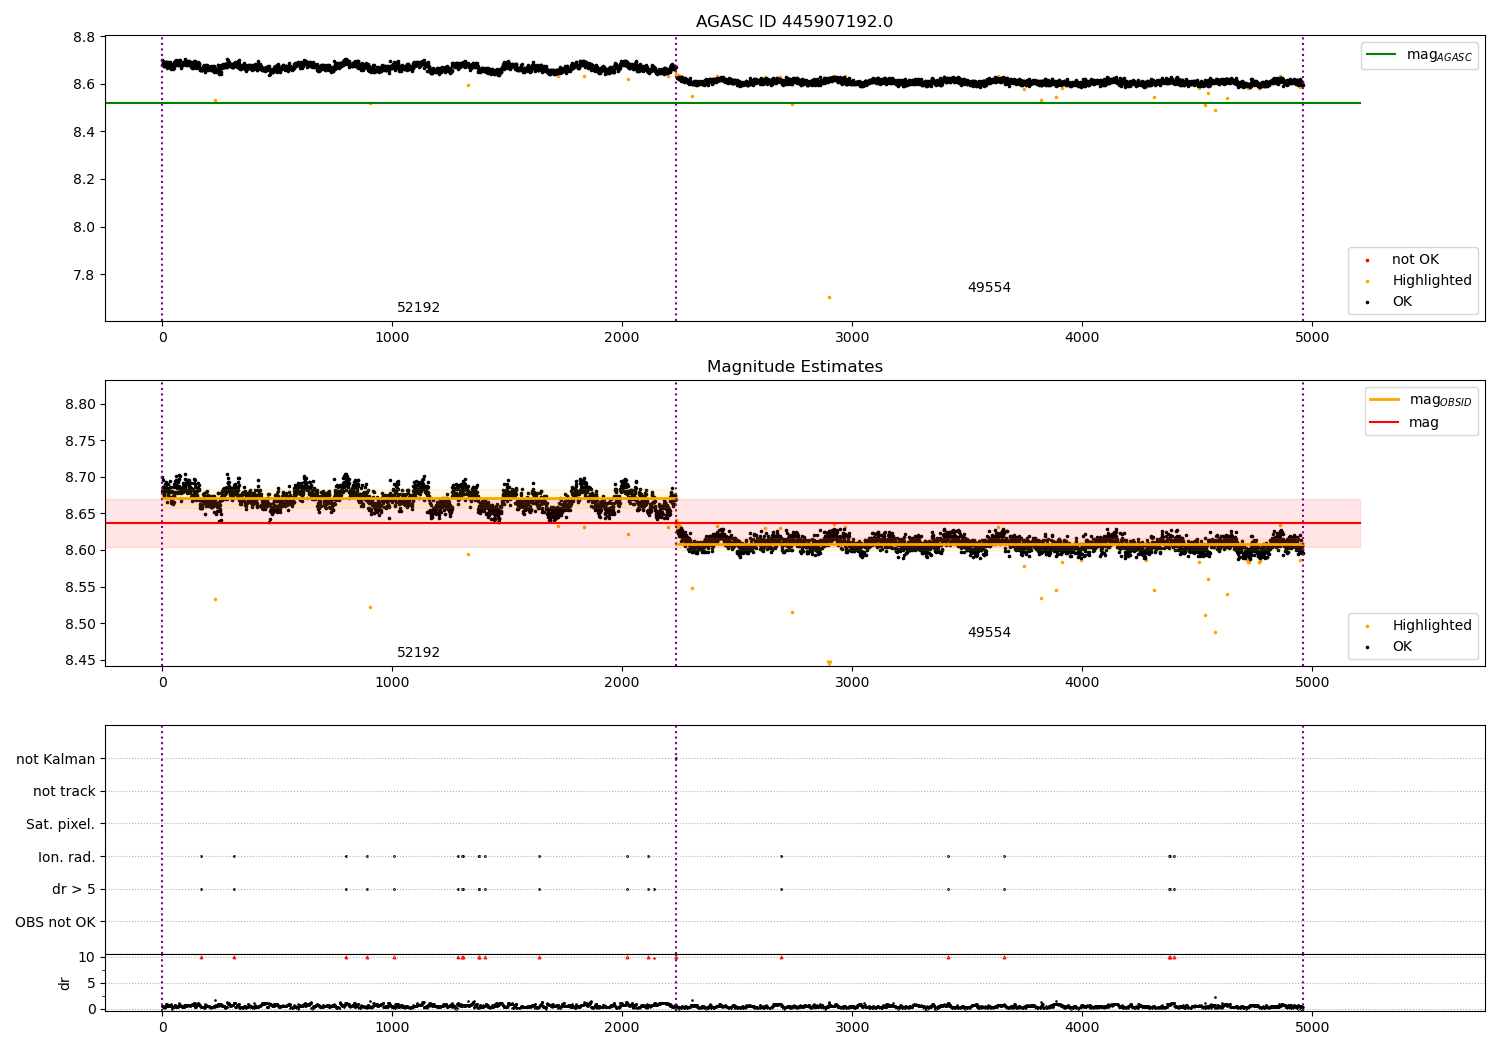1500x1050 pixels.
Task: Click the 52192 annotation in Magnitude Estimates plot
Action: tap(418, 653)
